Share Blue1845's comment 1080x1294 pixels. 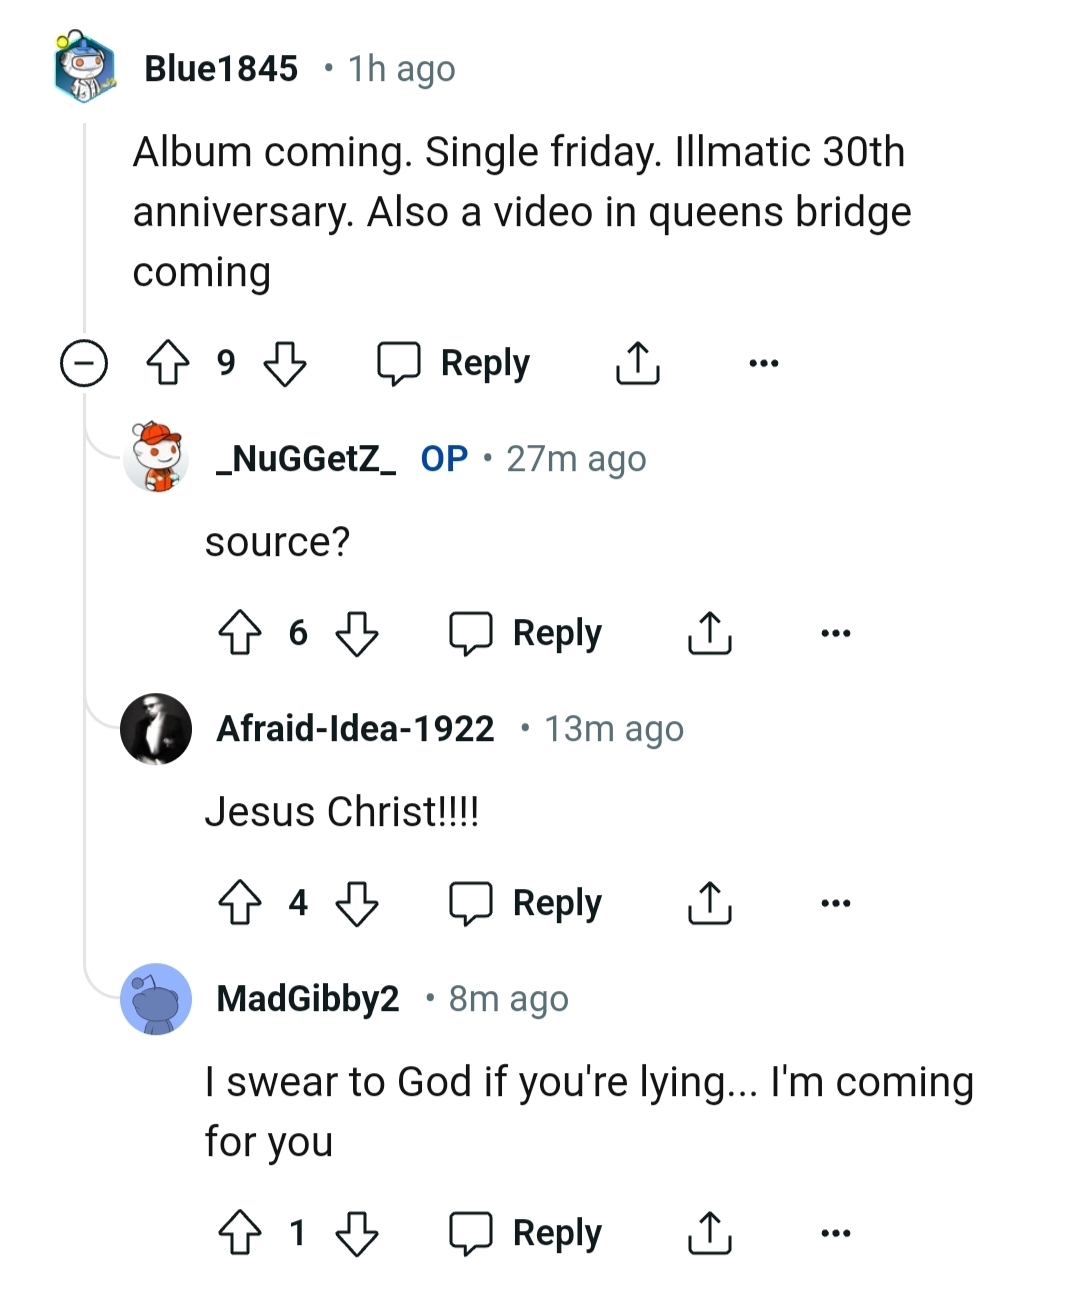637,363
